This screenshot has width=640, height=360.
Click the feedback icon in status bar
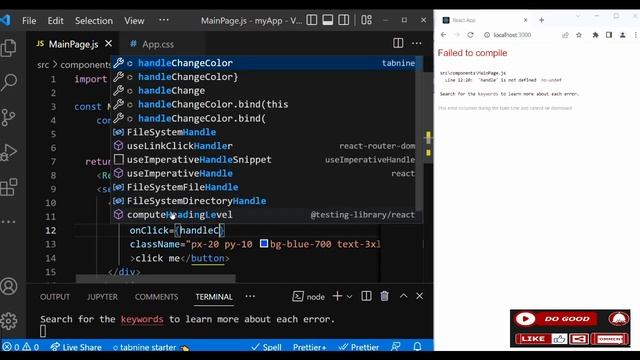(396, 347)
